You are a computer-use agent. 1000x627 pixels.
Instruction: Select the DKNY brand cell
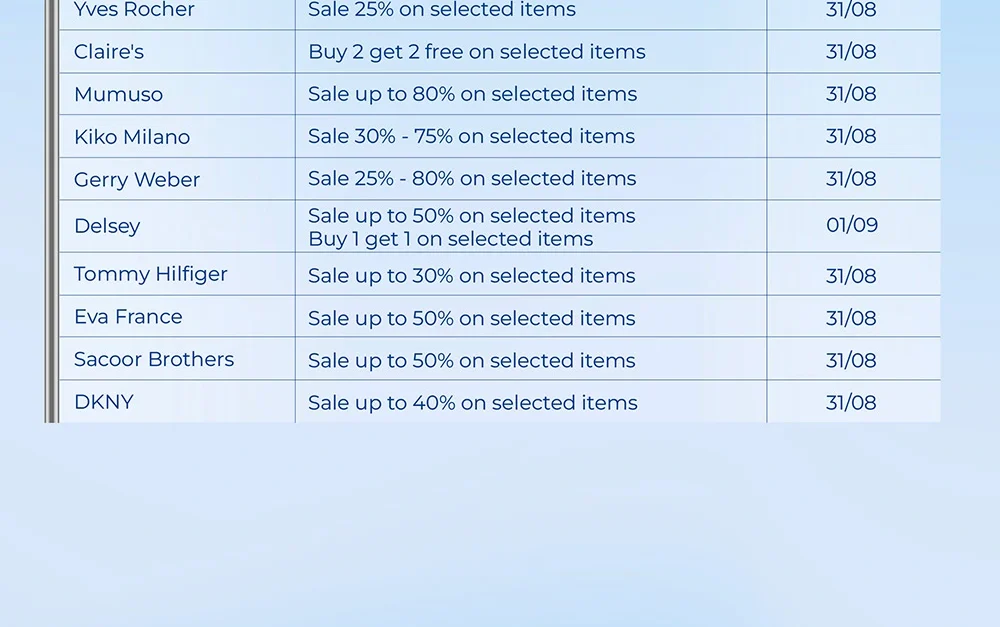coord(104,402)
